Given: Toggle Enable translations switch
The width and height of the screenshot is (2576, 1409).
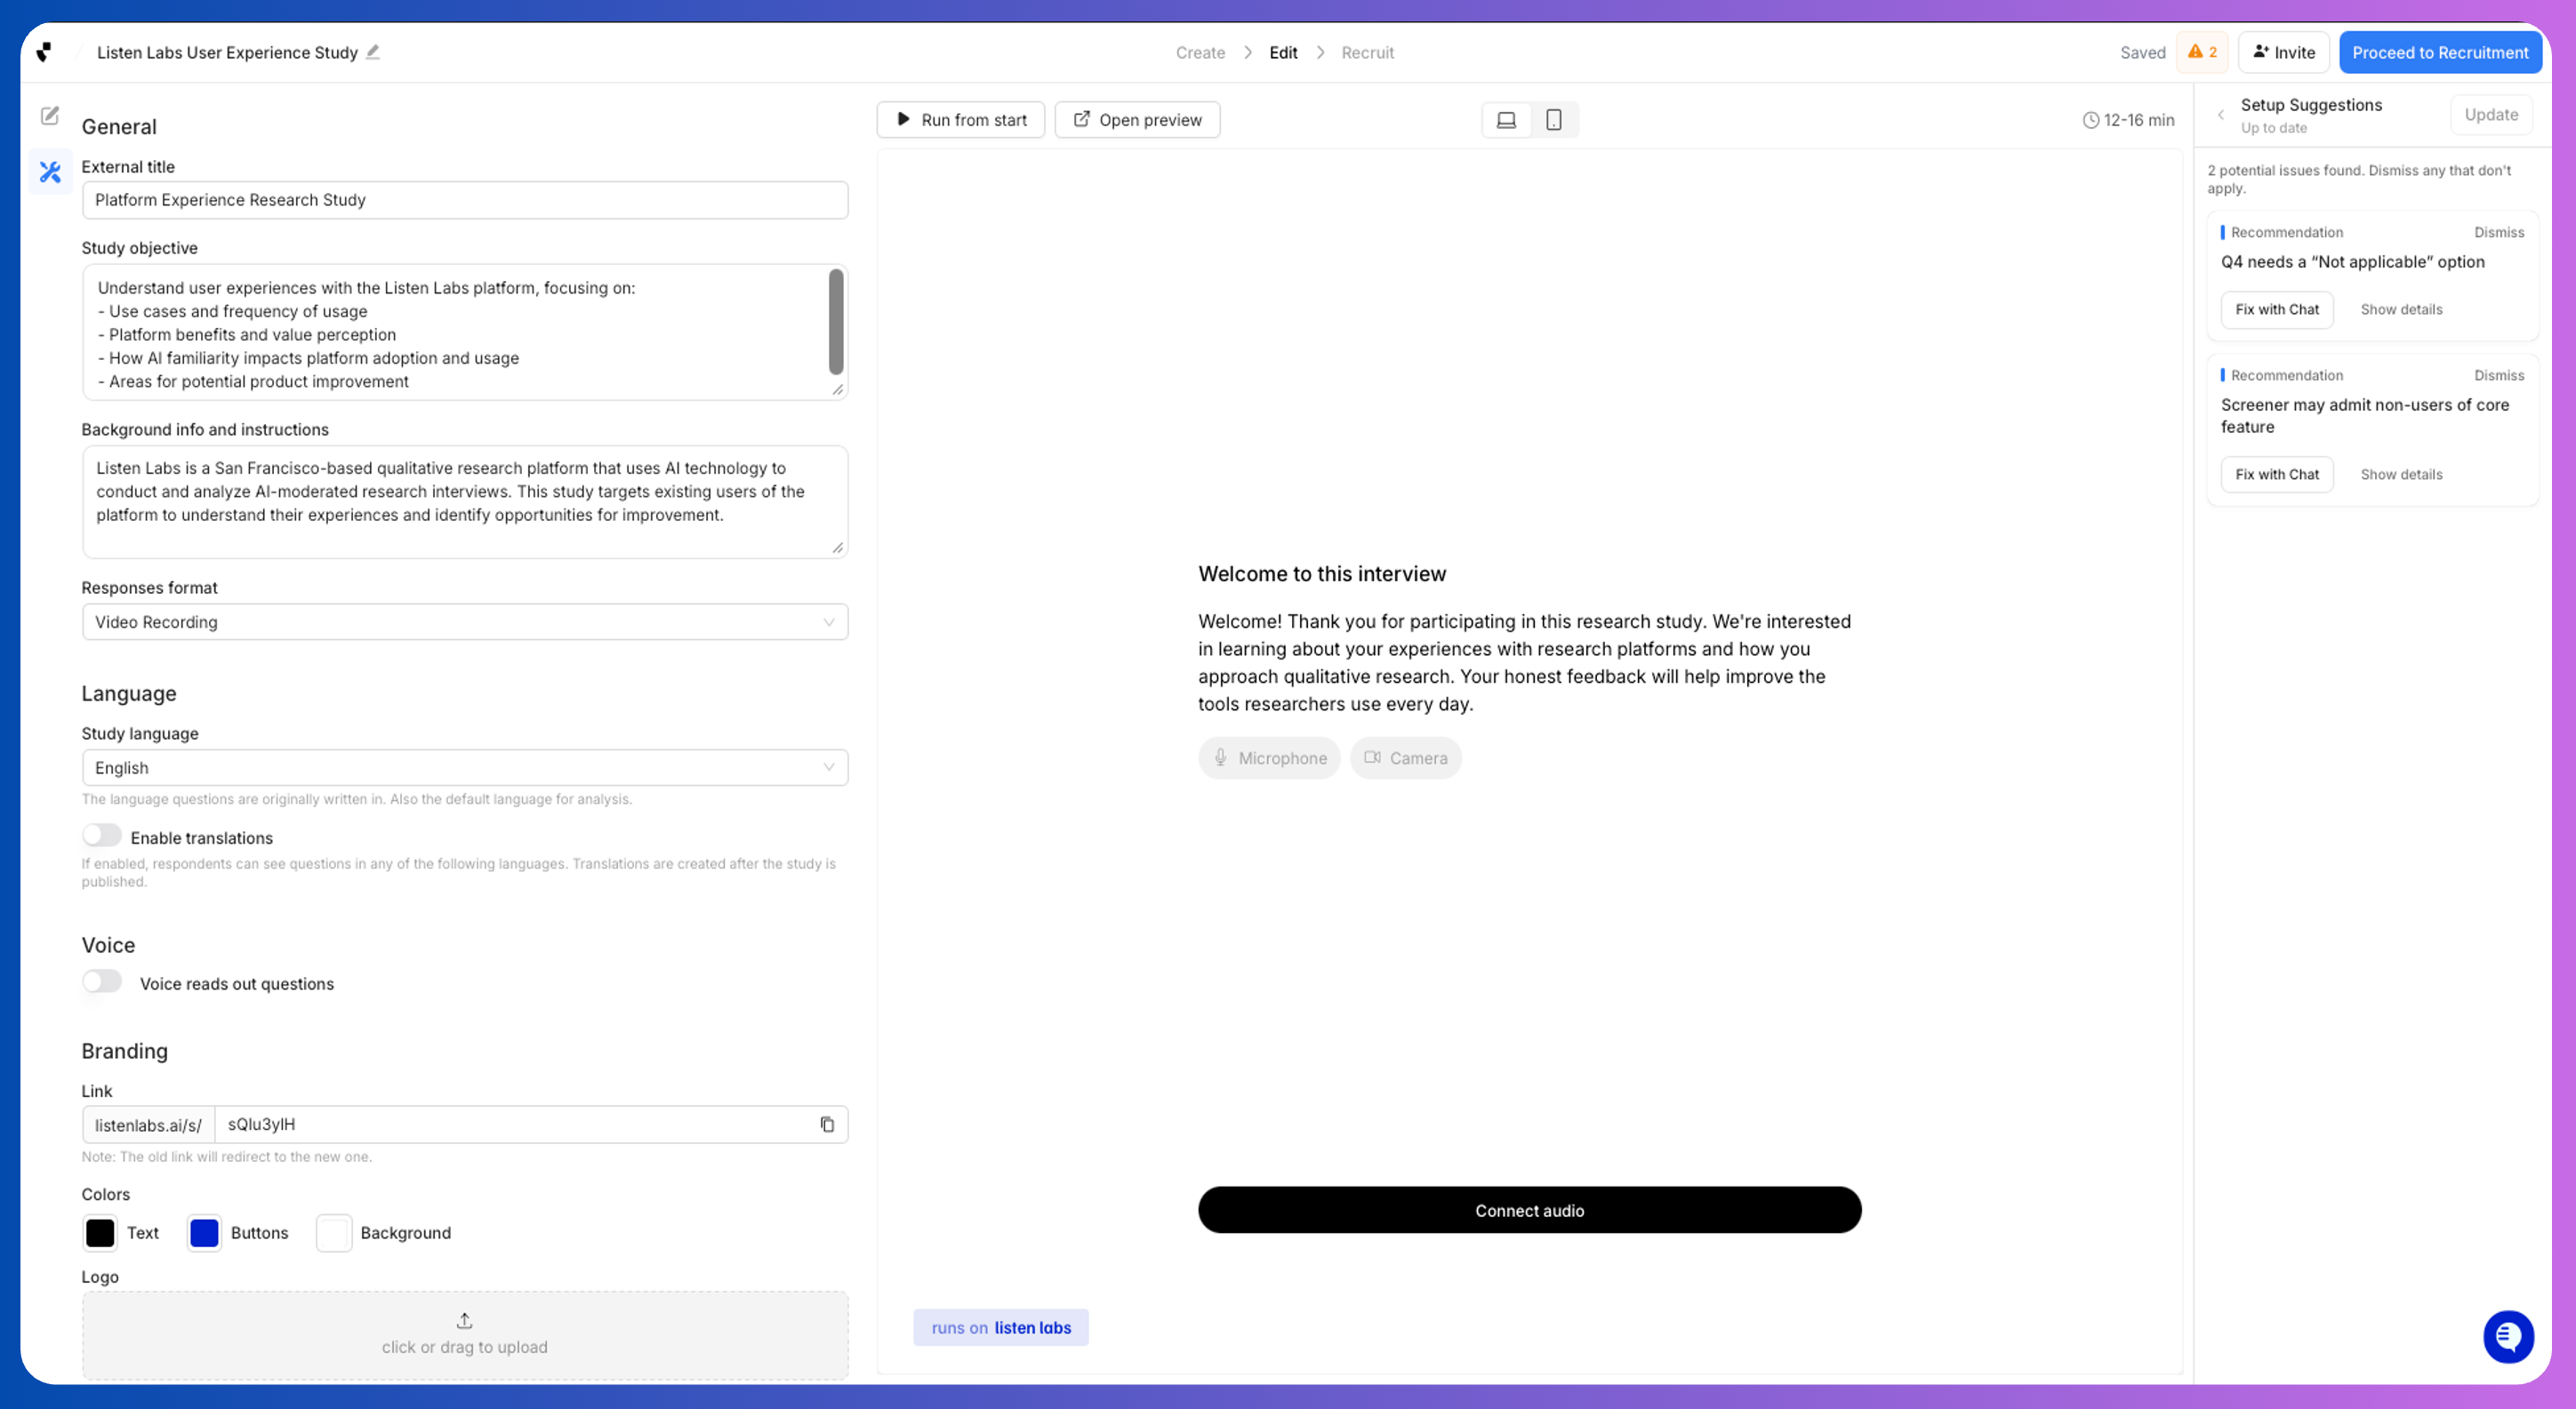Looking at the screenshot, I should 102,835.
